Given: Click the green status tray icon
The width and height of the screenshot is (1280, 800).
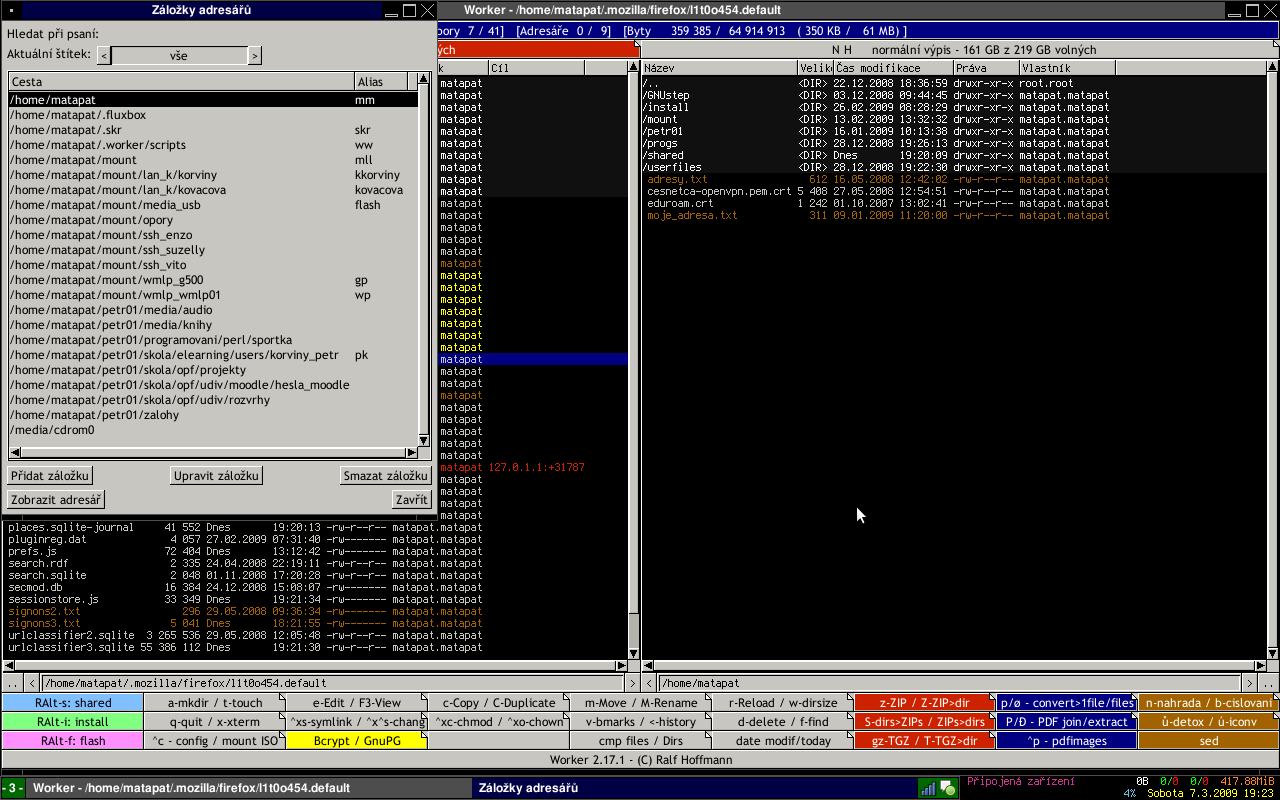Looking at the screenshot, I should coord(947,788).
